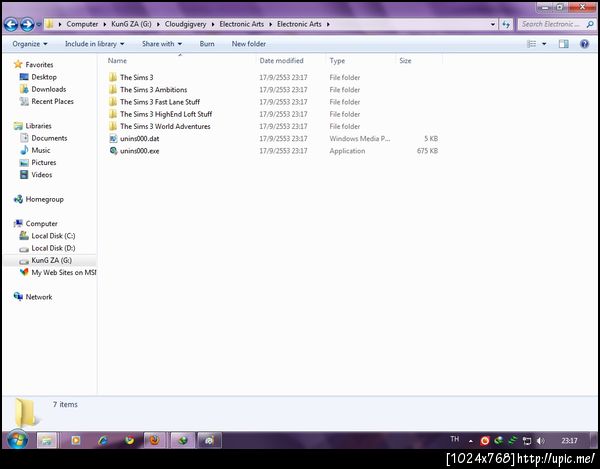Select unins000.dat file icon
600x469 pixels.
[113, 138]
